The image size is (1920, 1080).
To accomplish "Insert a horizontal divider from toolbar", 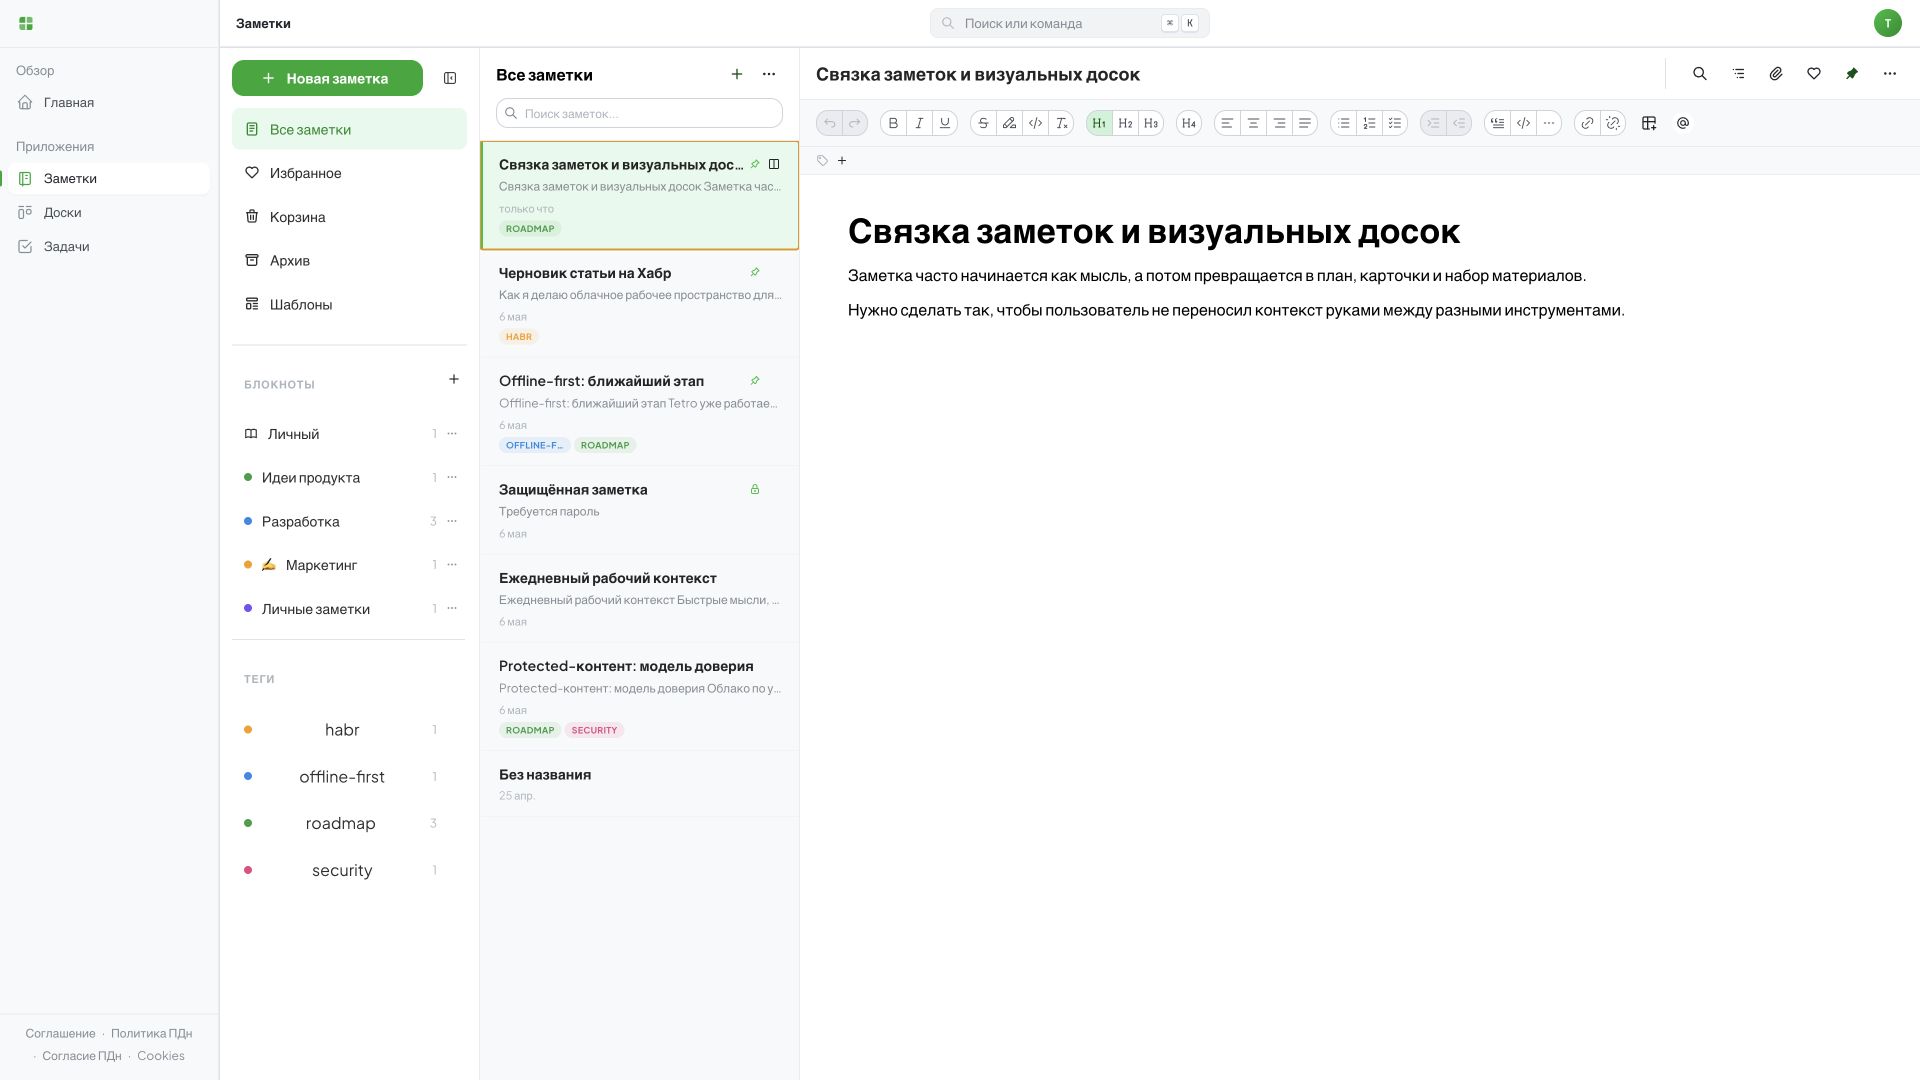I will point(1549,123).
